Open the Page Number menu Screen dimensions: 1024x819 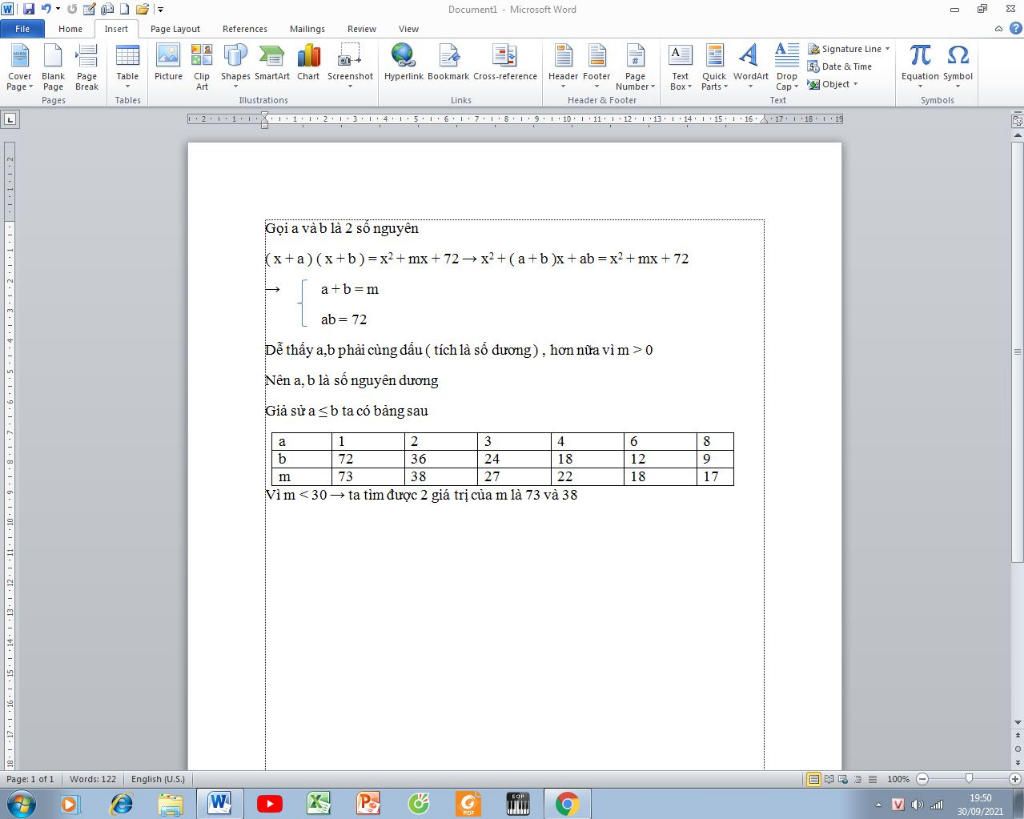point(635,67)
